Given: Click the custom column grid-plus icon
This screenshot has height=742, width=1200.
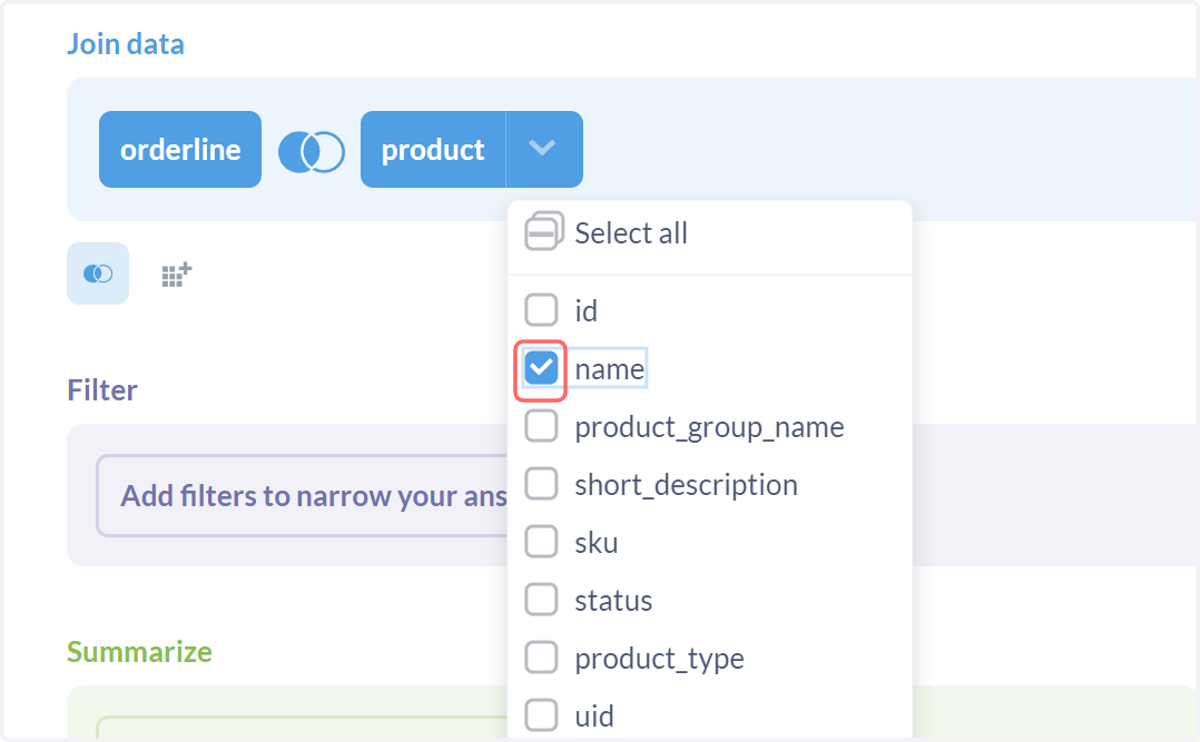Looking at the screenshot, I should pos(177,274).
